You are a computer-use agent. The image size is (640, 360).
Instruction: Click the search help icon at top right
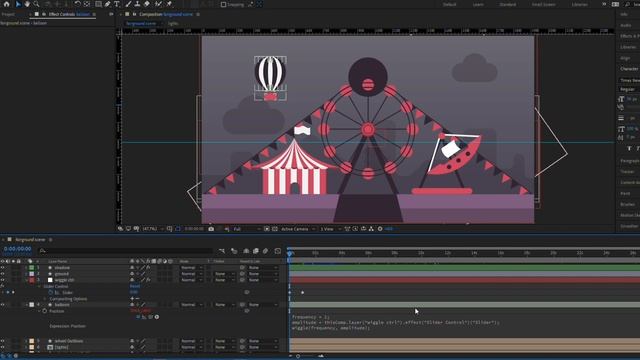pyautogui.click(x=627, y=4)
